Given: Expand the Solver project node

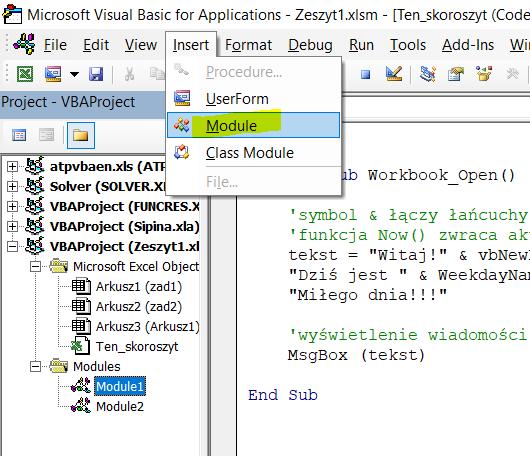Looking at the screenshot, I should tap(12, 186).
